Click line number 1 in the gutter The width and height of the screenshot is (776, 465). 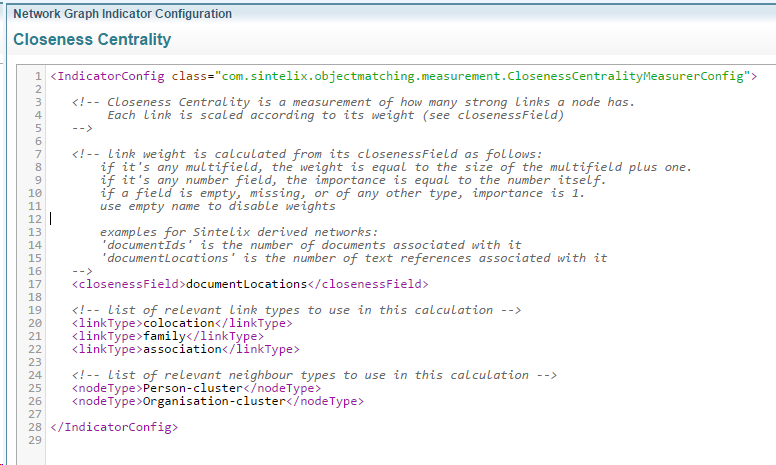click(37, 76)
